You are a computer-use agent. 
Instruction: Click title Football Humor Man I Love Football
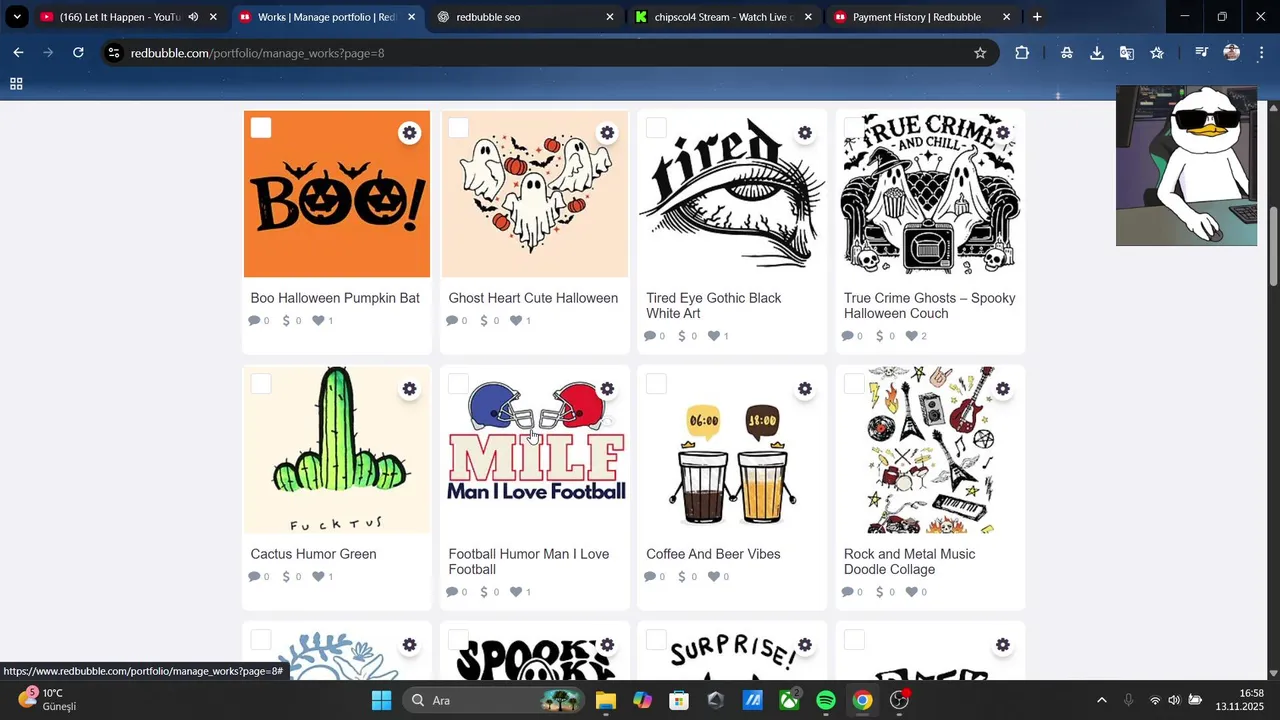[x=529, y=562]
